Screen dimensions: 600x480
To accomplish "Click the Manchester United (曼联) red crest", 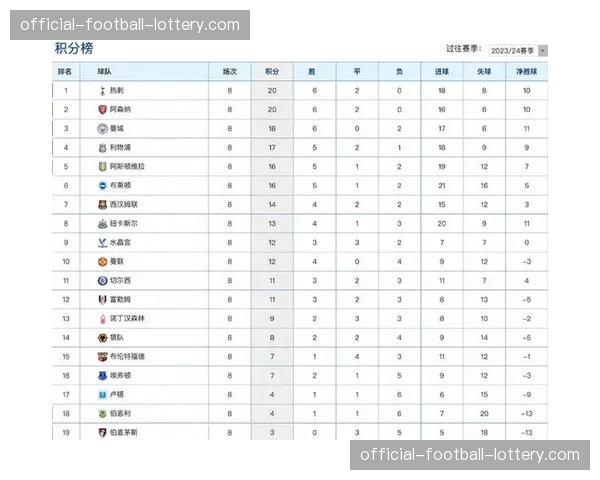I will 102,262.
